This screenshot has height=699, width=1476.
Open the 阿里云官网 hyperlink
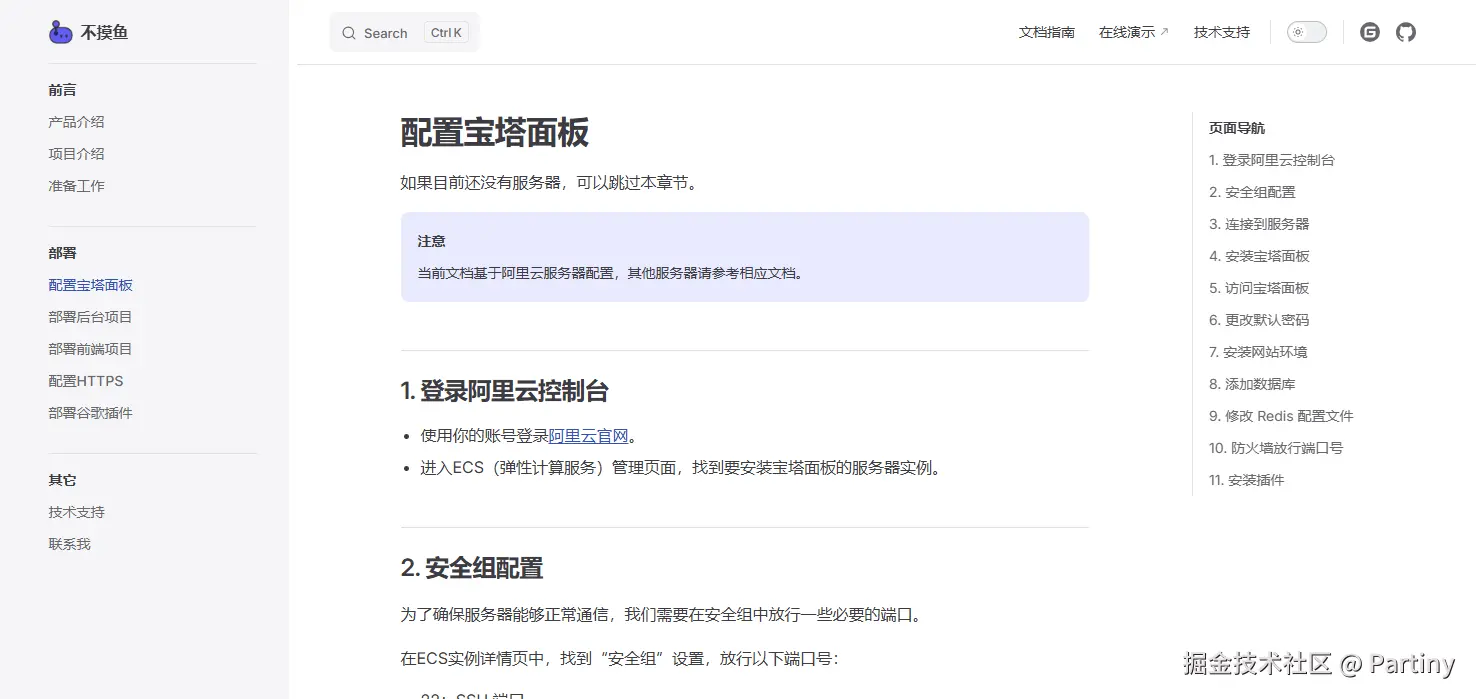pos(587,435)
